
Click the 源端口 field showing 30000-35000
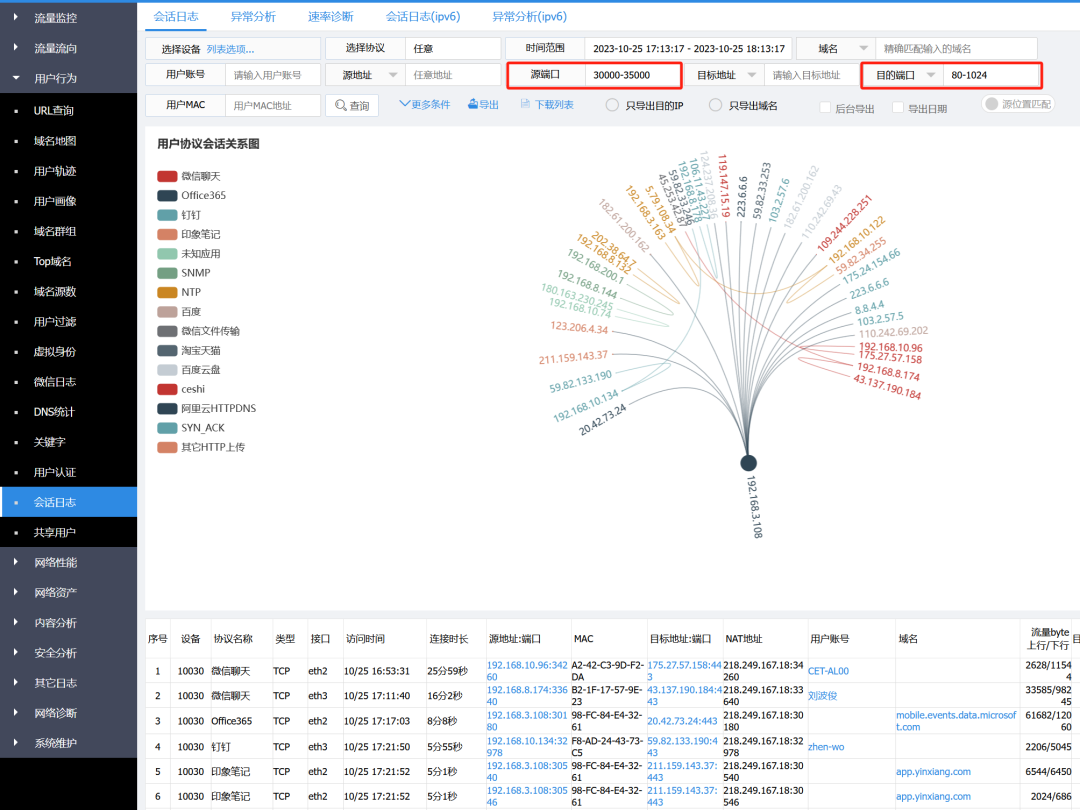click(x=633, y=75)
